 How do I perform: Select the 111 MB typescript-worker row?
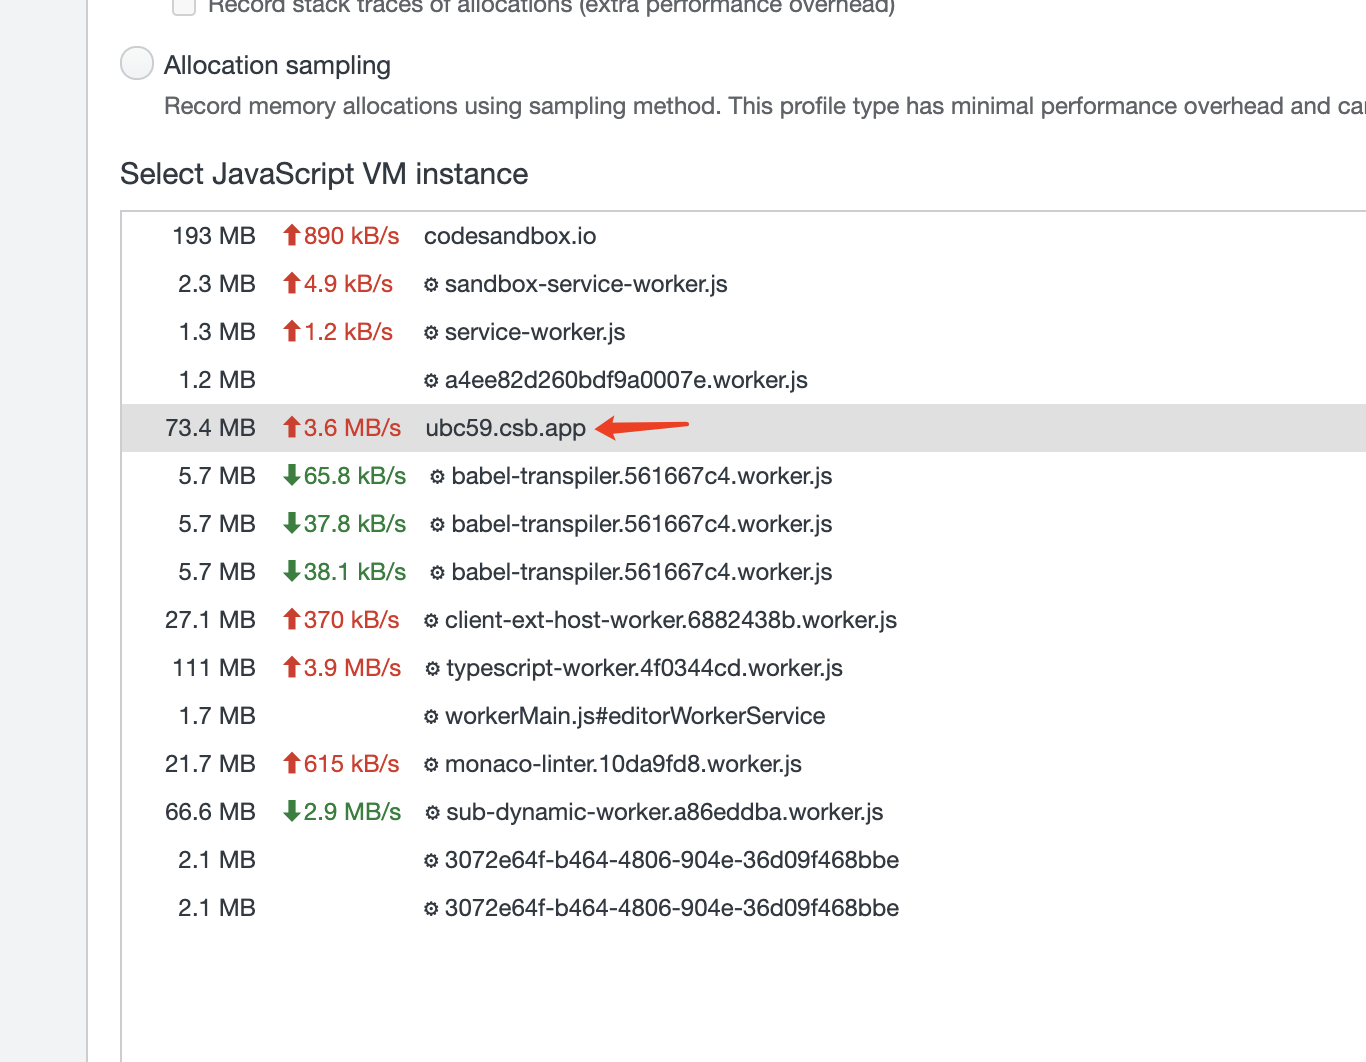700,668
